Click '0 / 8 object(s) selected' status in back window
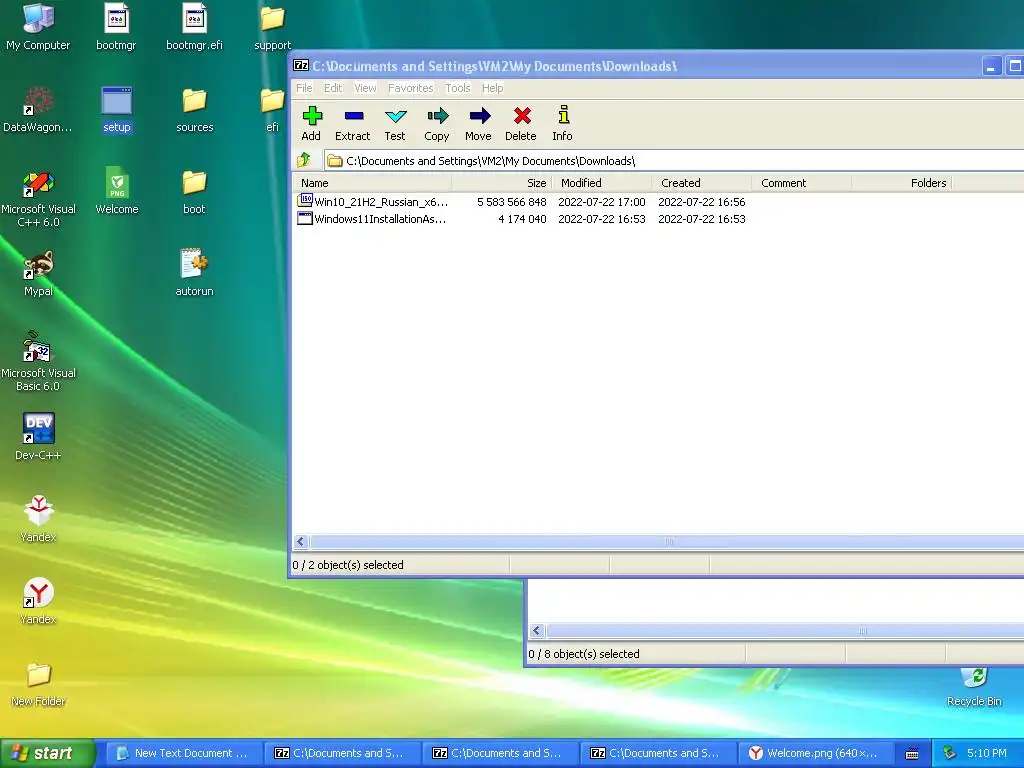 point(584,654)
